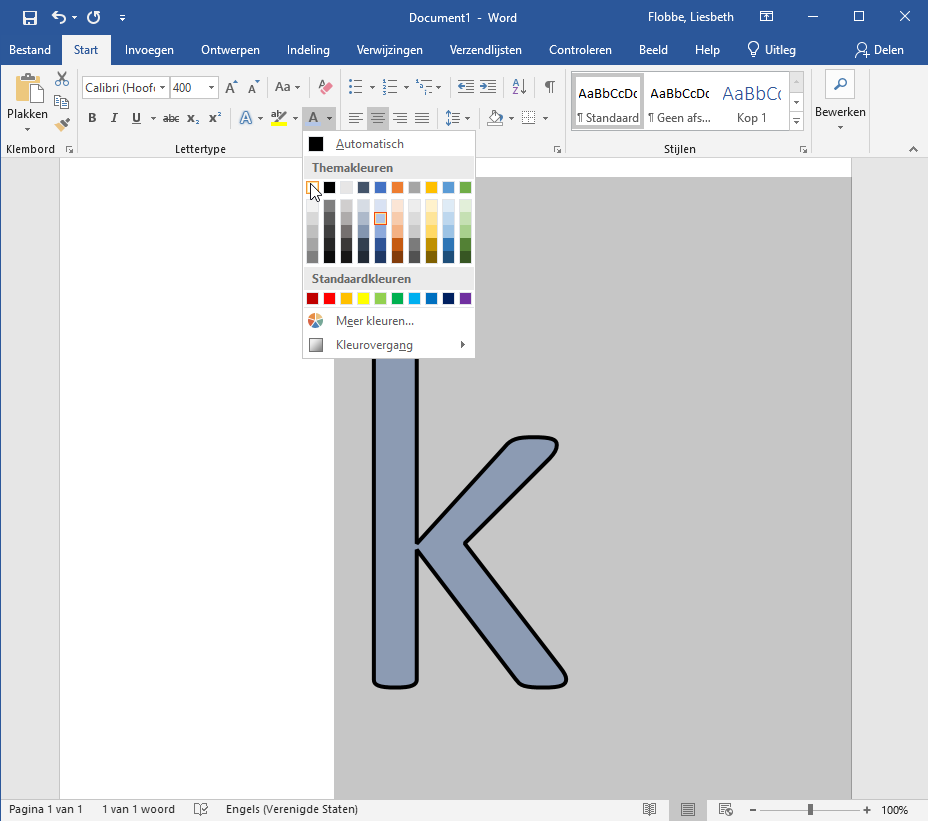Viewport: 928px width, 821px height.
Task: Click Engels (Verenigde Staten) language indicator
Action: 292,809
